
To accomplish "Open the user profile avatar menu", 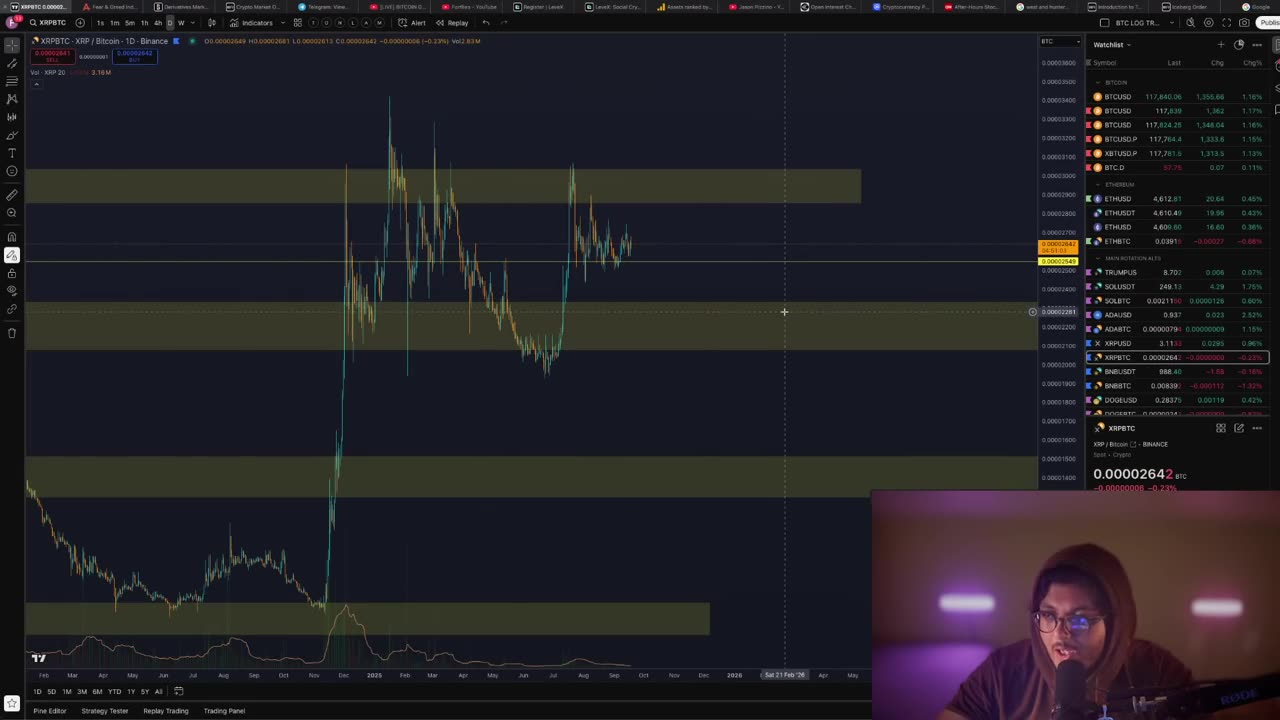I will click(11, 23).
